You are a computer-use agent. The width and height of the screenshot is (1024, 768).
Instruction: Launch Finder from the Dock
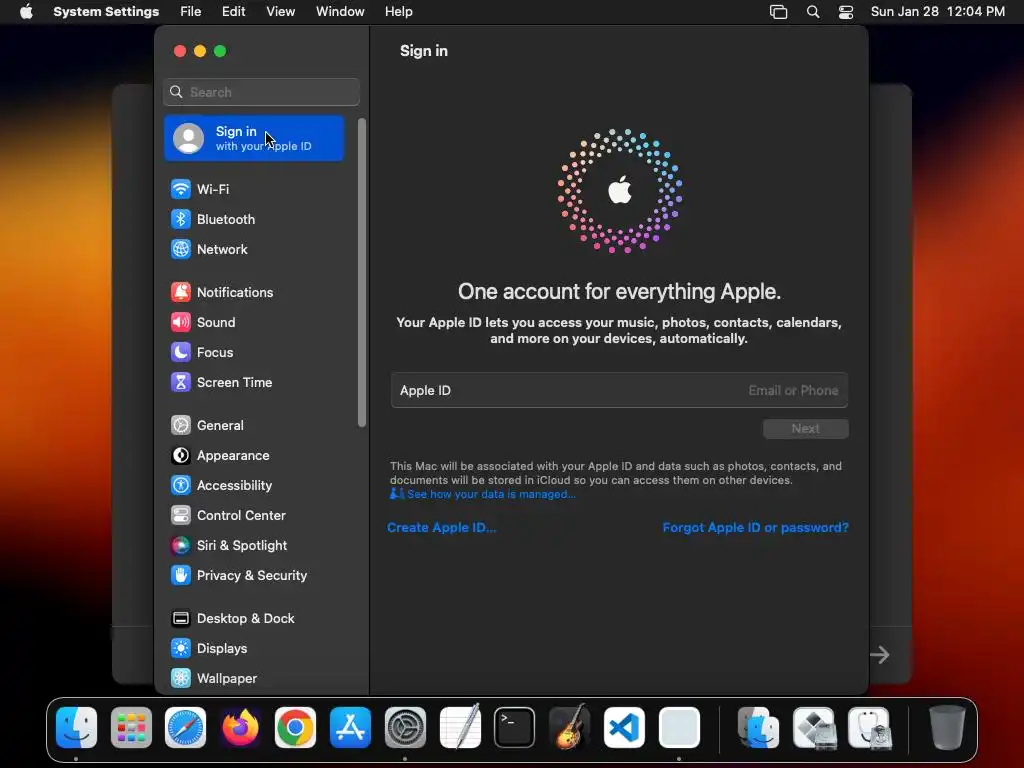click(76, 728)
